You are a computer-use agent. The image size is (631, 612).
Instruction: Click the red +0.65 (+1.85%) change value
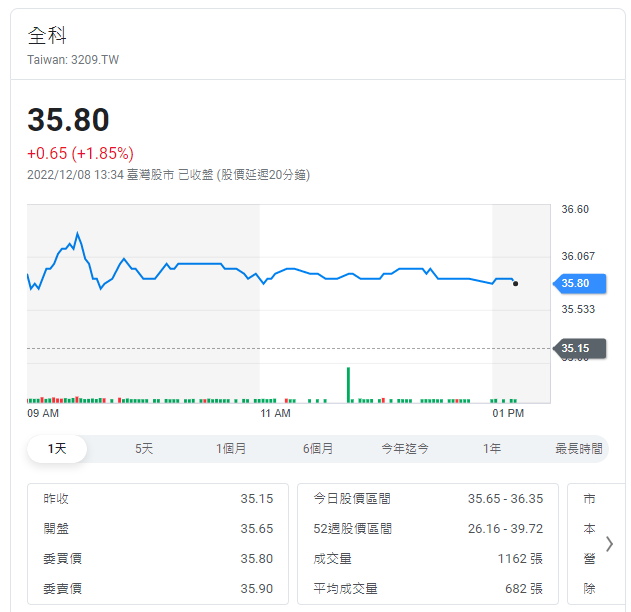coord(80,153)
